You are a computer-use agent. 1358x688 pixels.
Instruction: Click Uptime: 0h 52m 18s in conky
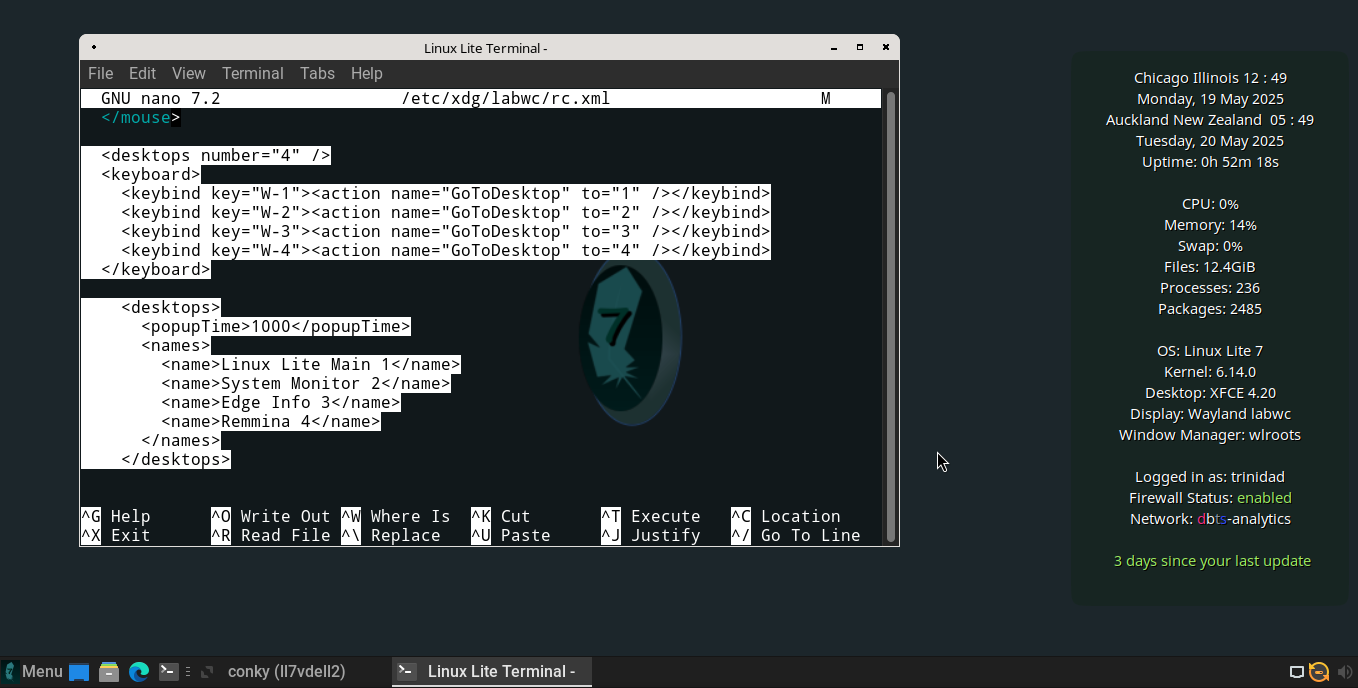pos(1210,162)
